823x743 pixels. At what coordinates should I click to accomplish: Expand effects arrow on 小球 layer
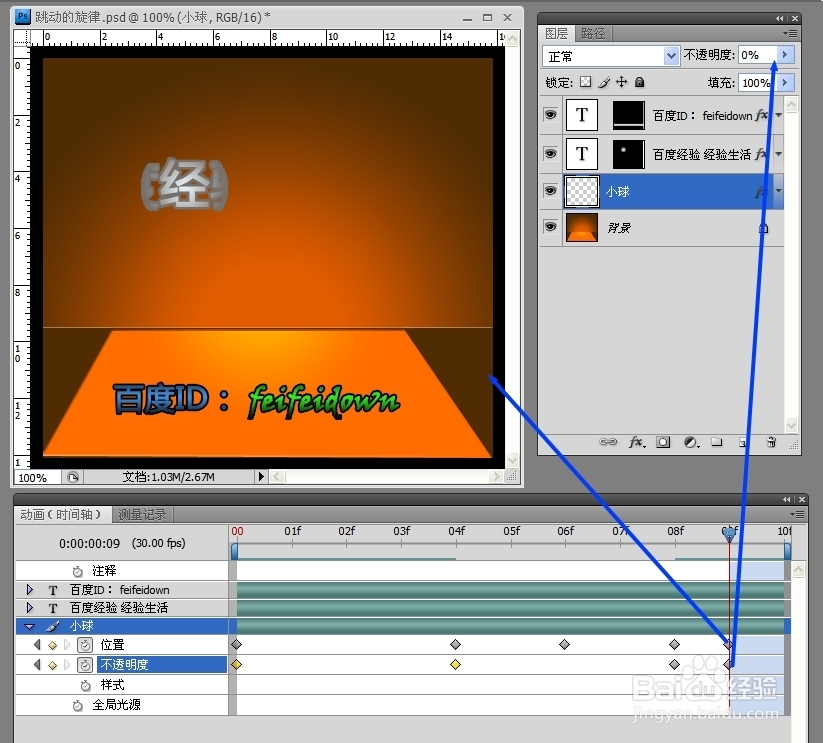point(778,191)
